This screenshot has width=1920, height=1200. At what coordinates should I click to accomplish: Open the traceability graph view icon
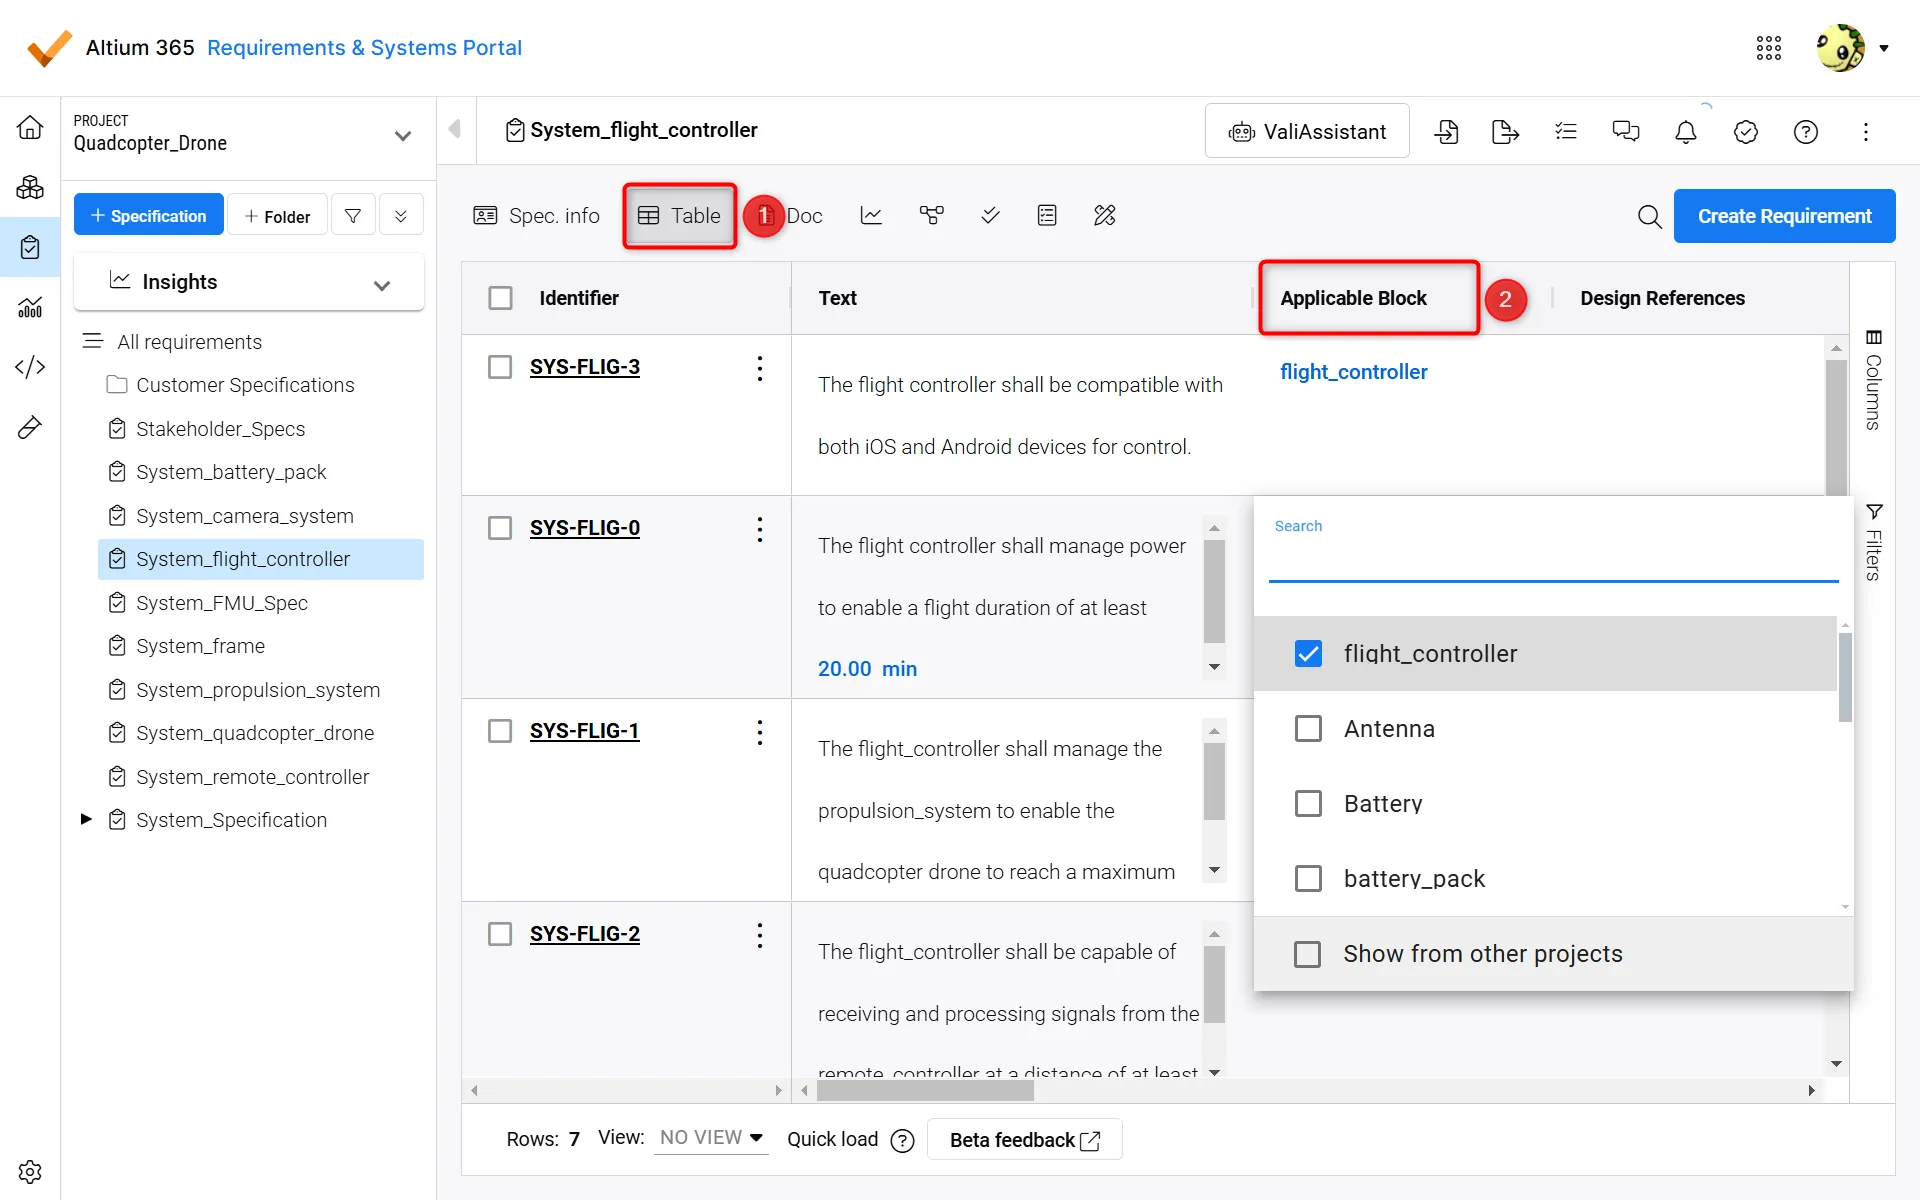931,215
